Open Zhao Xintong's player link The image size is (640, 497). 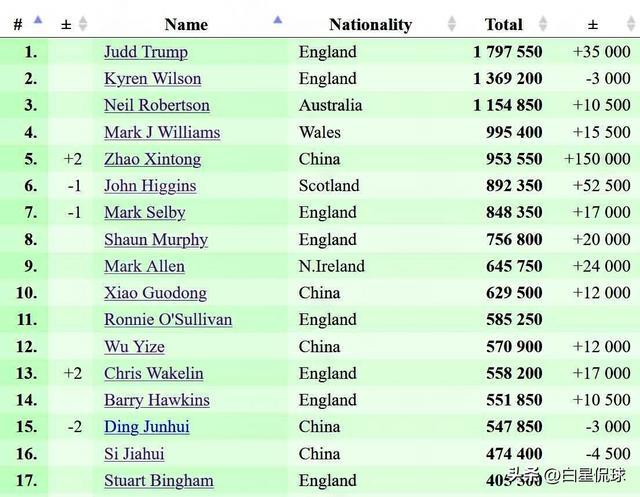[152, 159]
